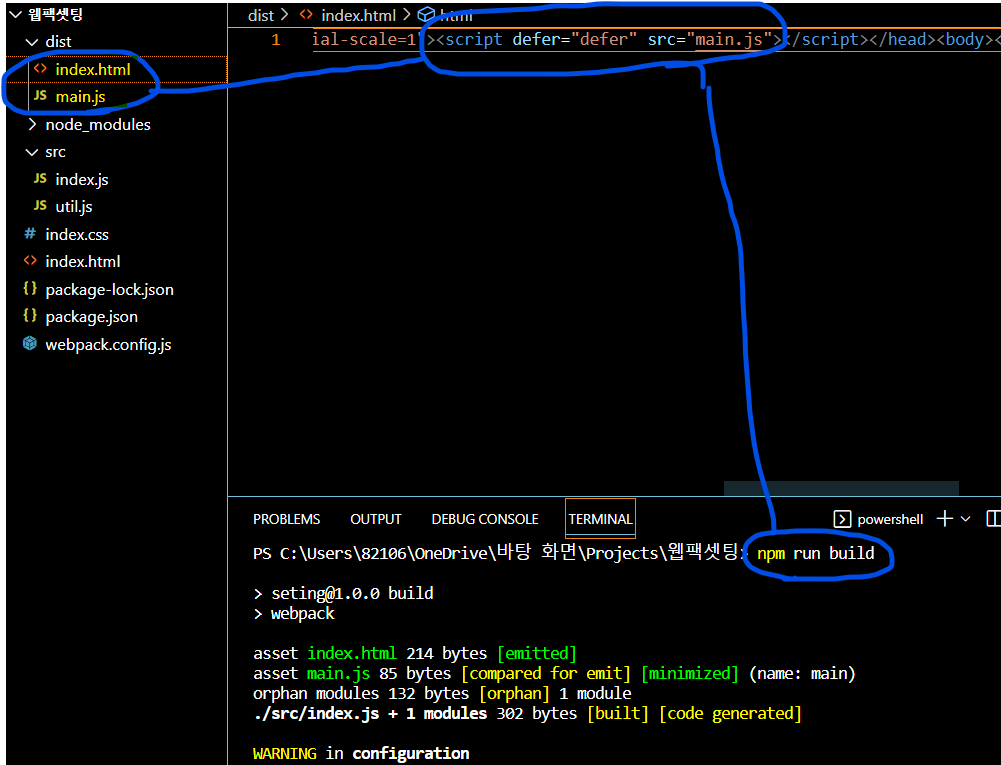Collapse the dist folder chevron
The height and width of the screenshot is (765, 1001).
point(31,42)
